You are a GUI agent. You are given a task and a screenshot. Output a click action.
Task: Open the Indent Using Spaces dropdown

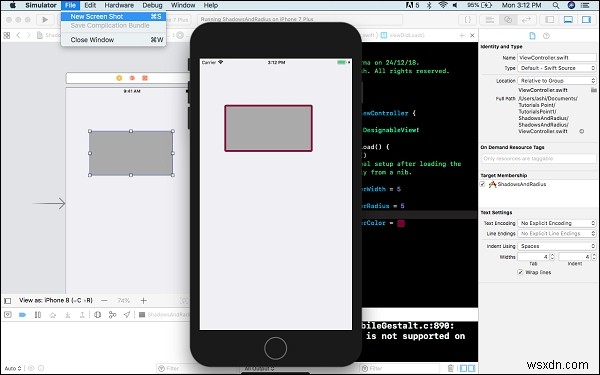click(x=557, y=246)
